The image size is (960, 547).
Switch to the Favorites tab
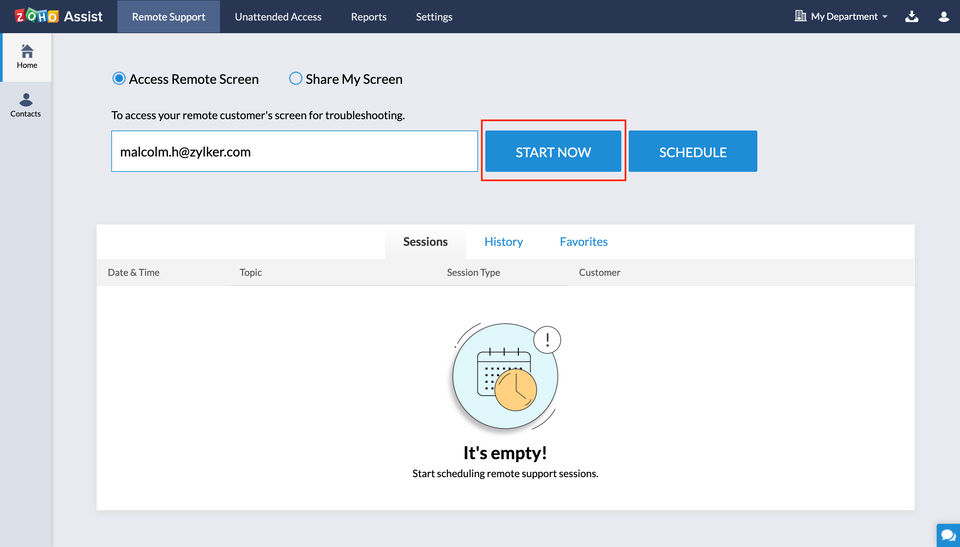click(583, 242)
